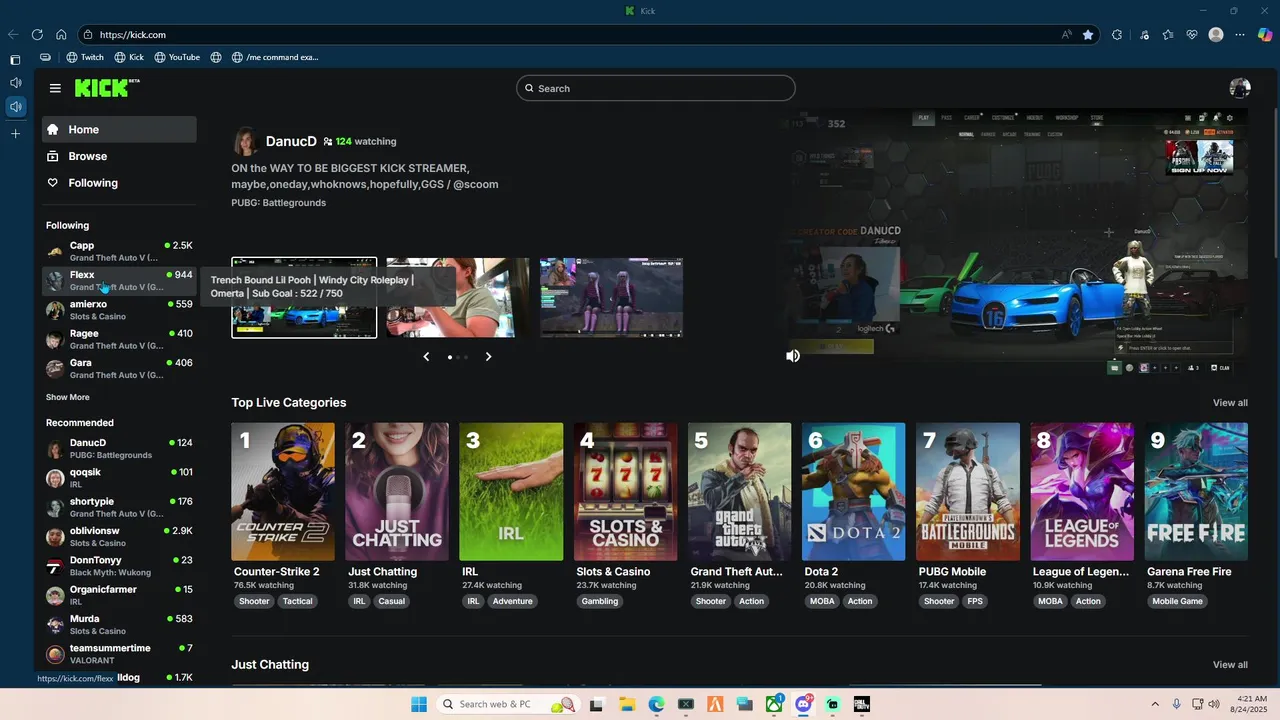Open Counter-Strike 2 category card
Screen dimensions: 1280x720
(283, 491)
